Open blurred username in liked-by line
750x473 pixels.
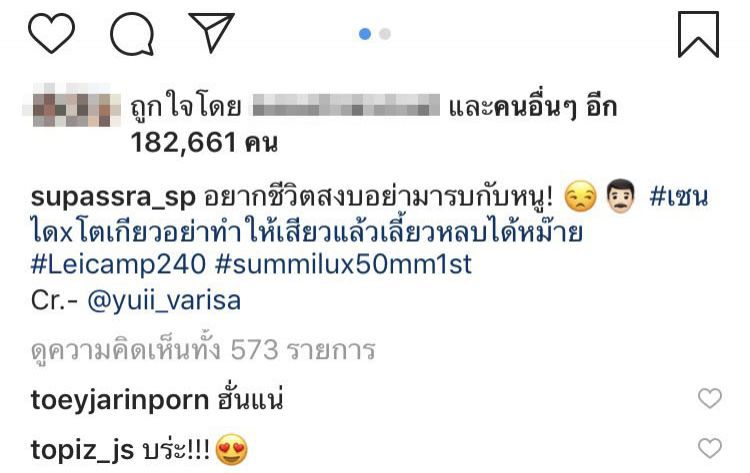(x=346, y=105)
